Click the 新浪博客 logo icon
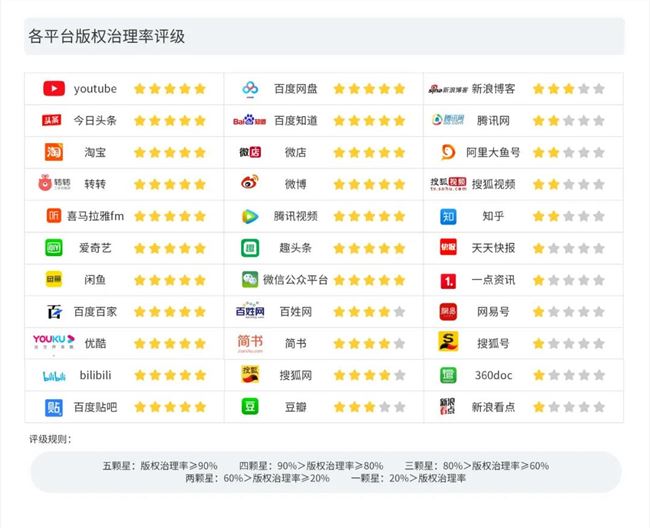Screen dimensions: 650x528 point(448,89)
